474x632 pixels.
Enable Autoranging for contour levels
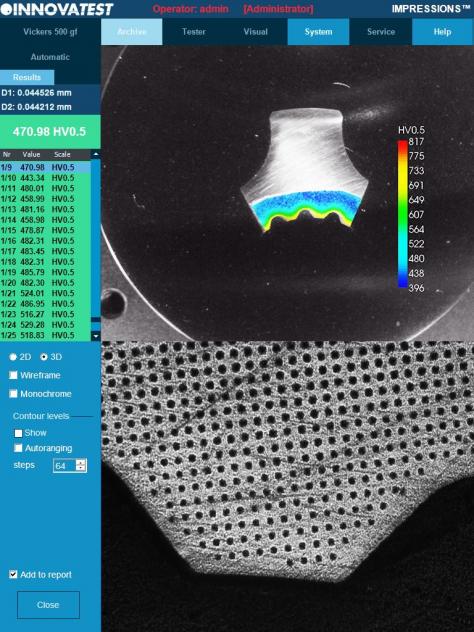pos(18,448)
